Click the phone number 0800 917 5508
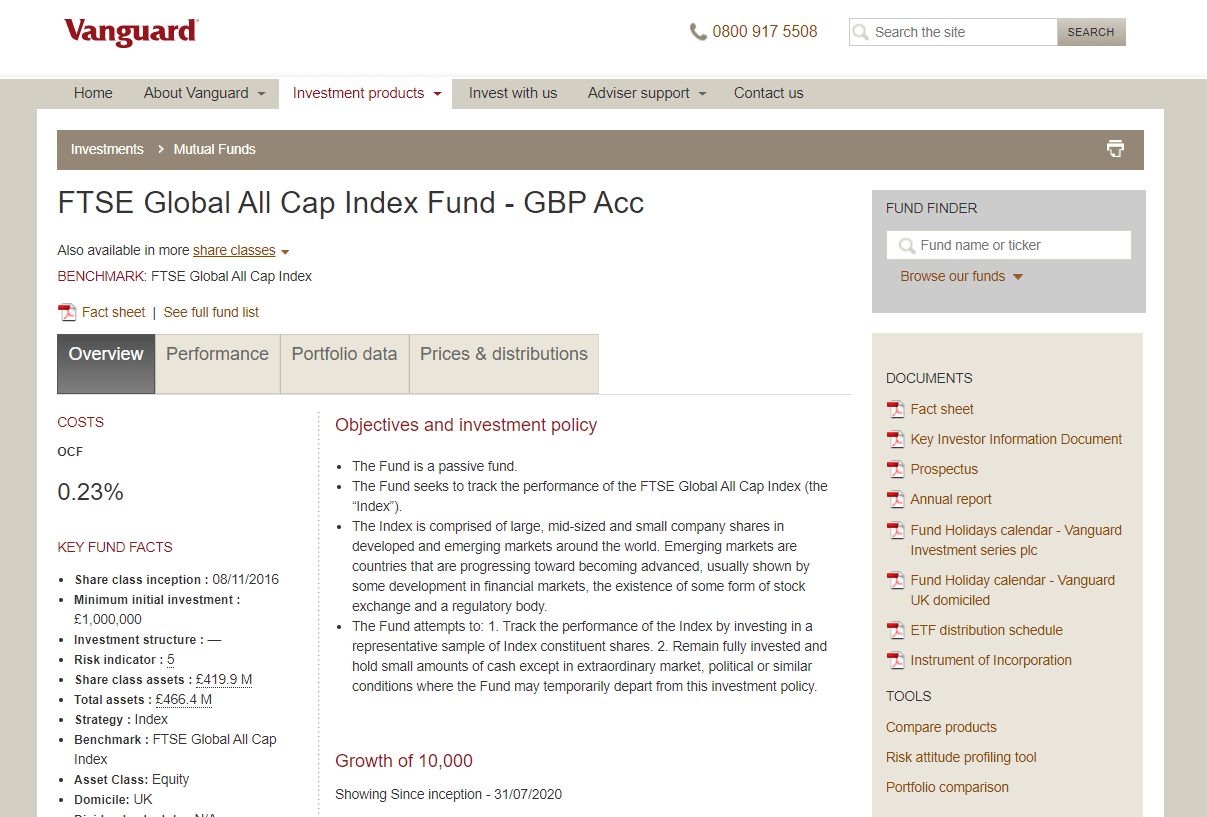Screen dimensions: 1207x817 pyautogui.click(x=765, y=32)
